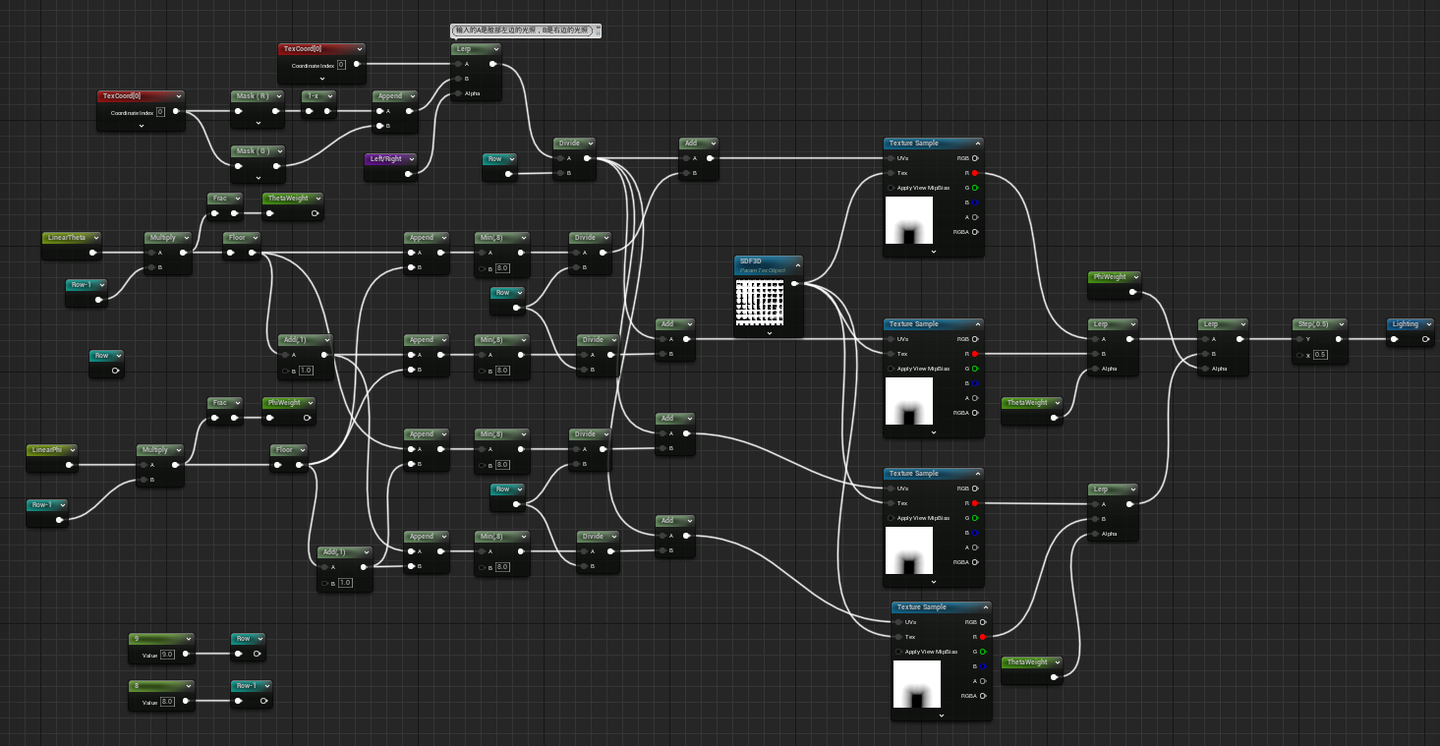This screenshot has width=1440, height=746.
Task: Open the title chevron on the Lighting node
Action: pyautogui.click(x=1427, y=324)
